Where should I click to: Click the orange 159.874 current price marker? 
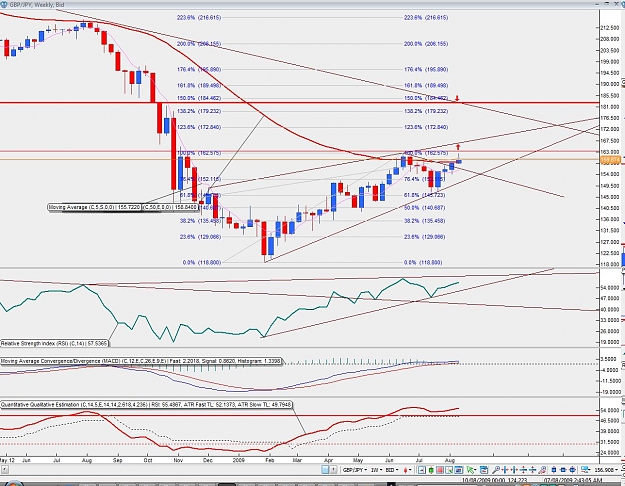pos(610,160)
